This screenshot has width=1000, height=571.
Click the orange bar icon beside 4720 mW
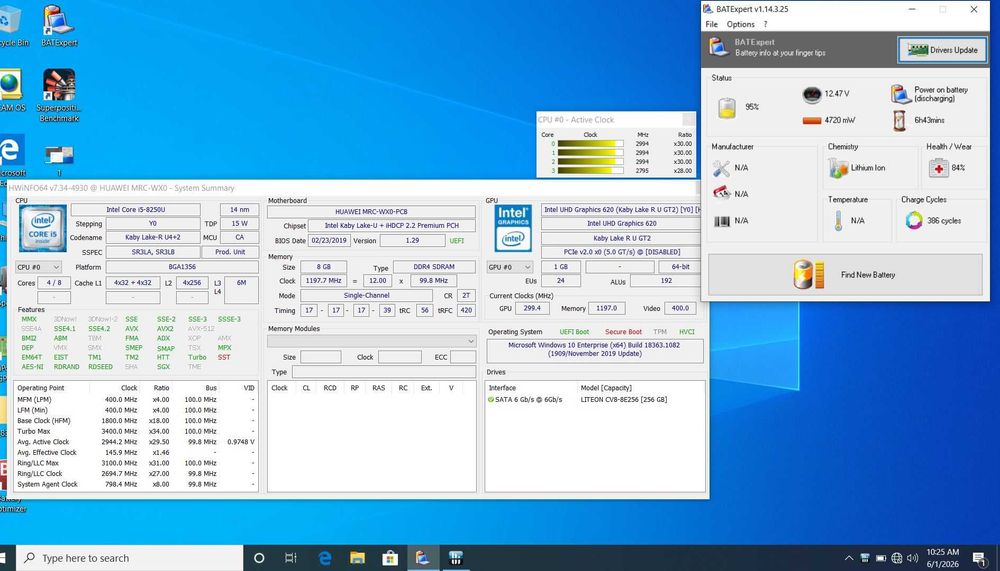pyautogui.click(x=812, y=120)
